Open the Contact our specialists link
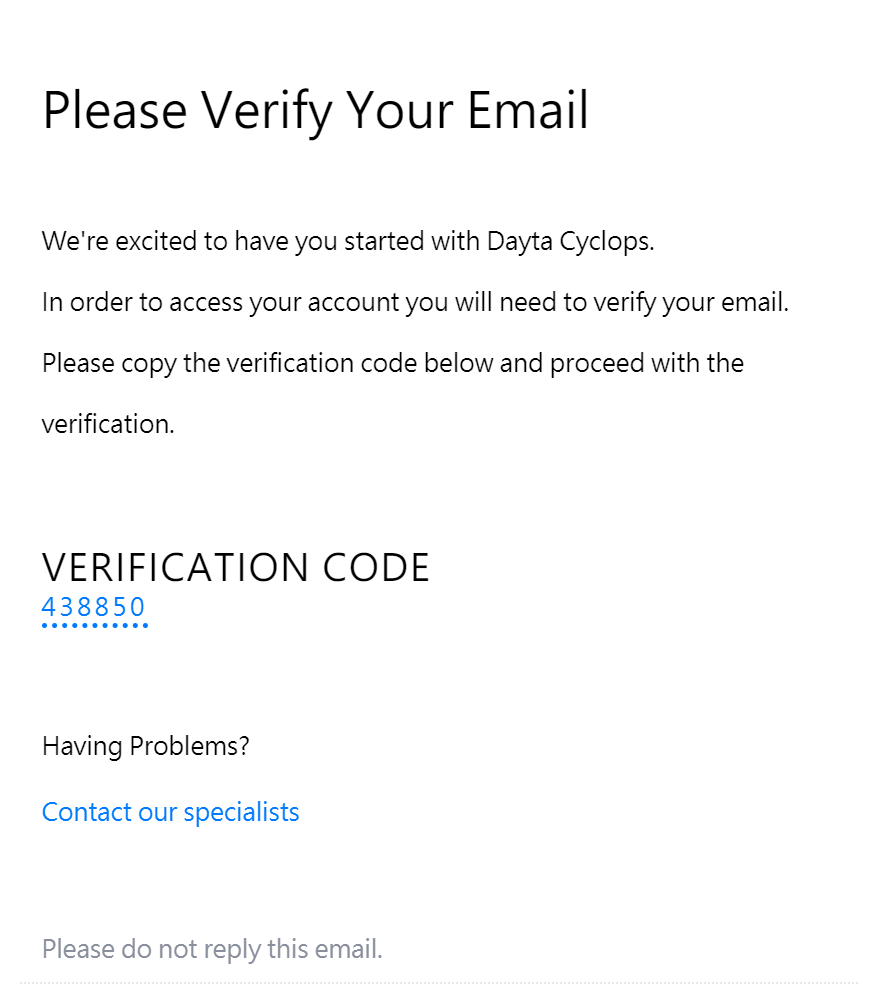The height and width of the screenshot is (985, 888). (x=170, y=812)
